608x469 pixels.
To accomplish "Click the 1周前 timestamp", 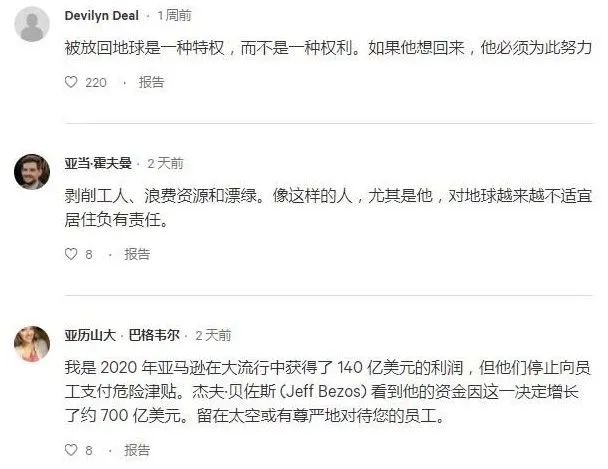I will coord(174,16).
